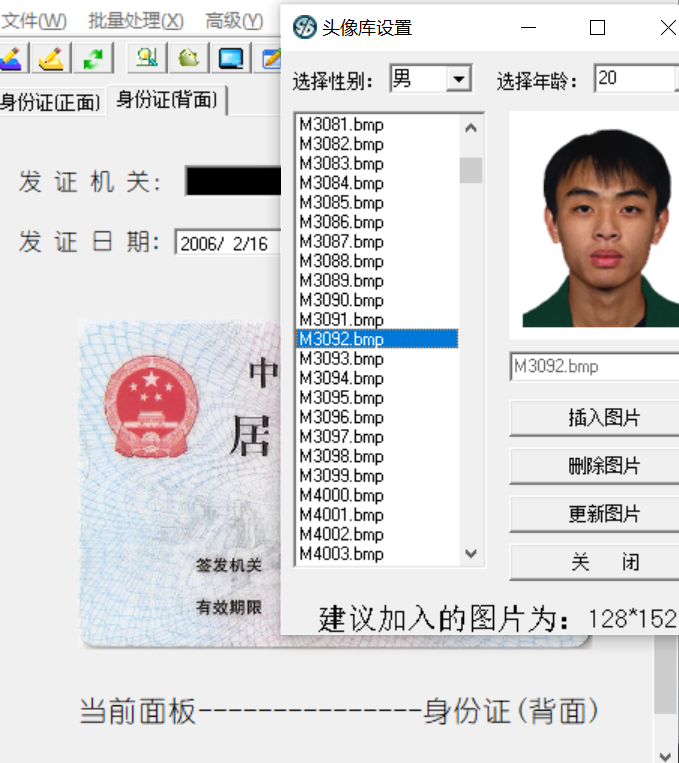This screenshot has width=679, height=763.
Task: Select M4000.bmp in the list
Action: [377, 495]
